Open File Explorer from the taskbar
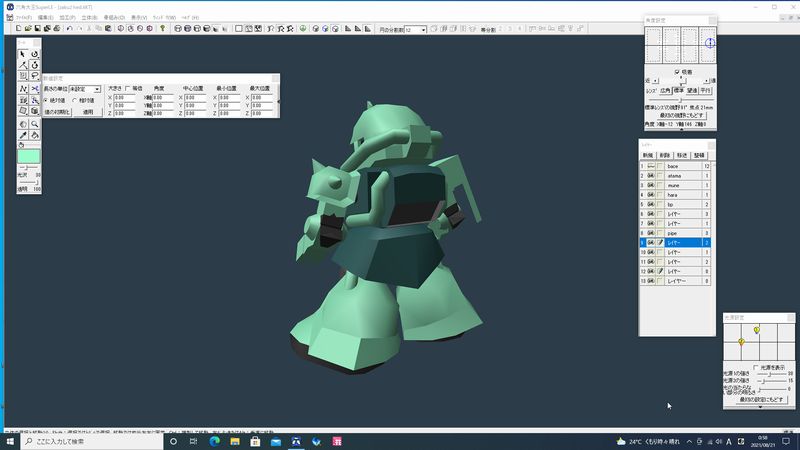The image size is (800, 450). [235, 441]
